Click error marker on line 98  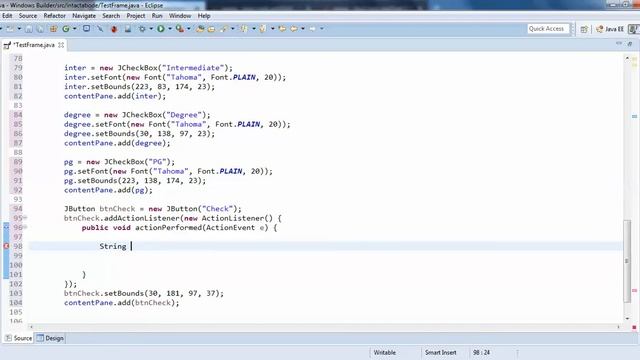coord(6,246)
